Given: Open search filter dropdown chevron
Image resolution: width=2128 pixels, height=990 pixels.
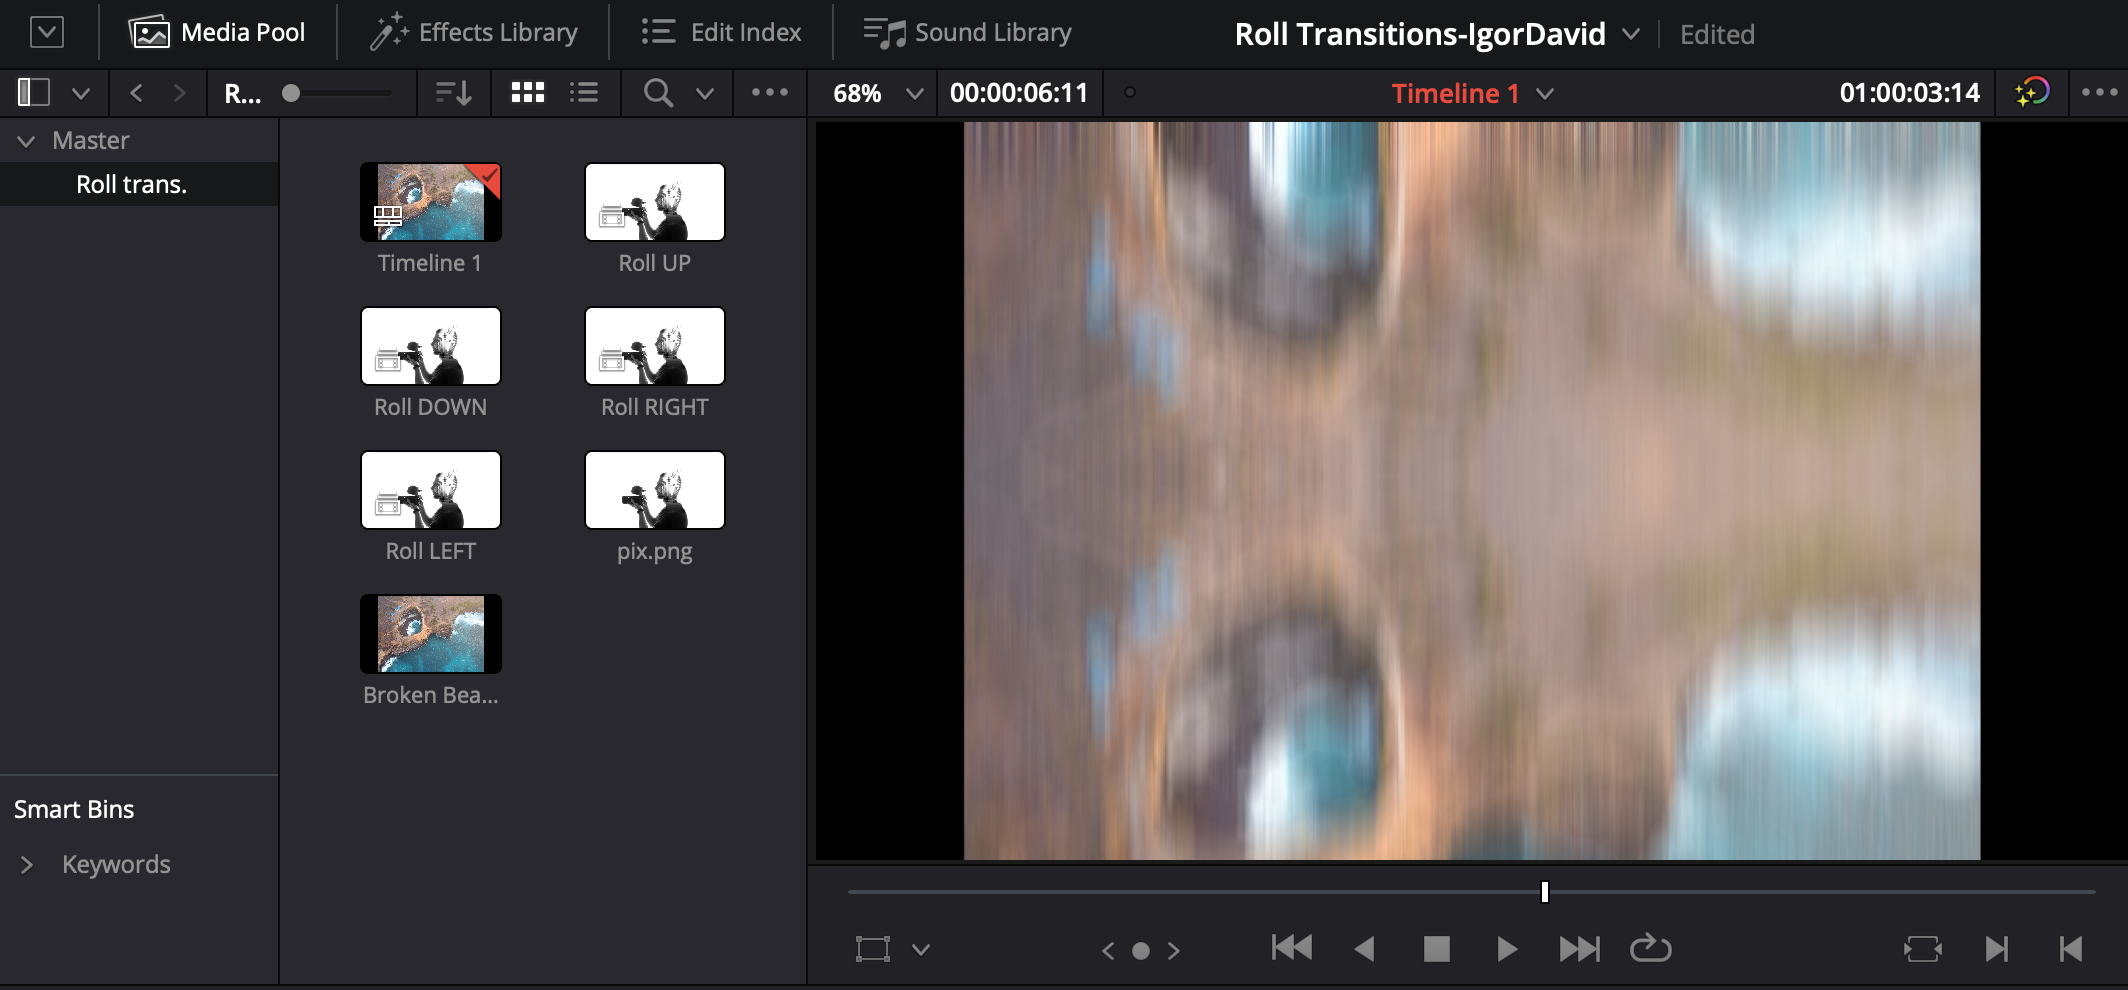Looking at the screenshot, I should pos(705,94).
